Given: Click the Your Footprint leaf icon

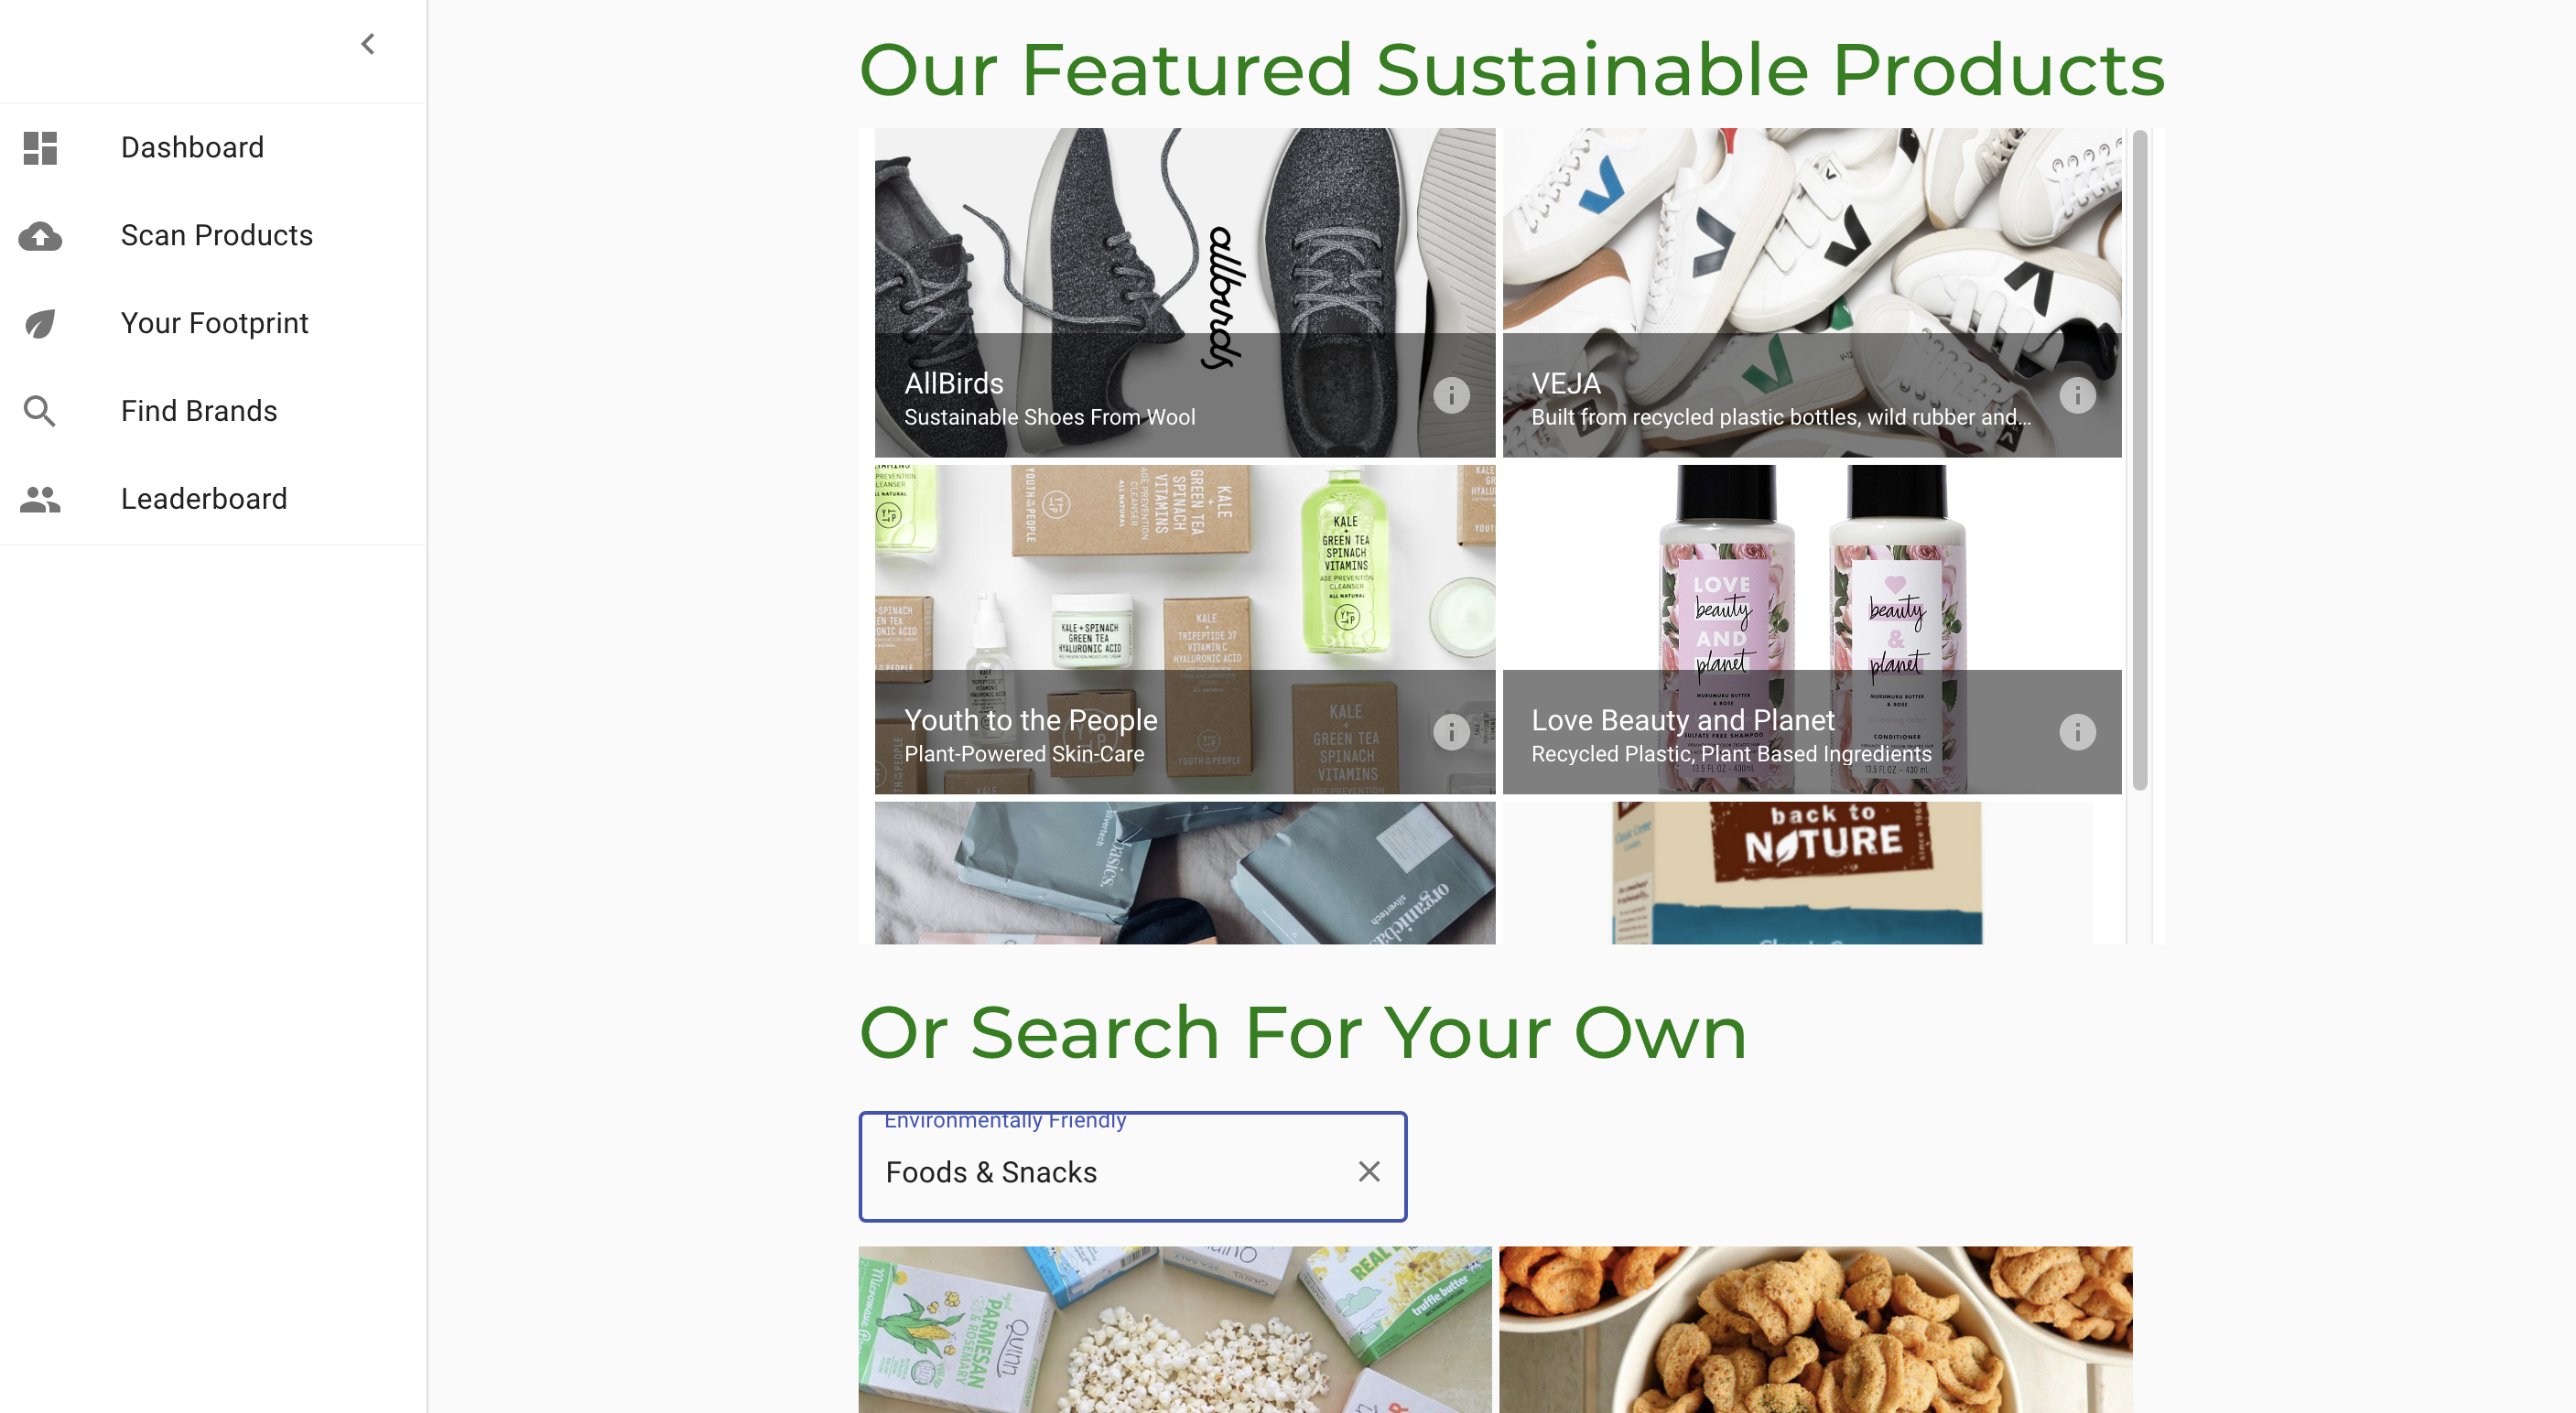Looking at the screenshot, I should click(40, 323).
